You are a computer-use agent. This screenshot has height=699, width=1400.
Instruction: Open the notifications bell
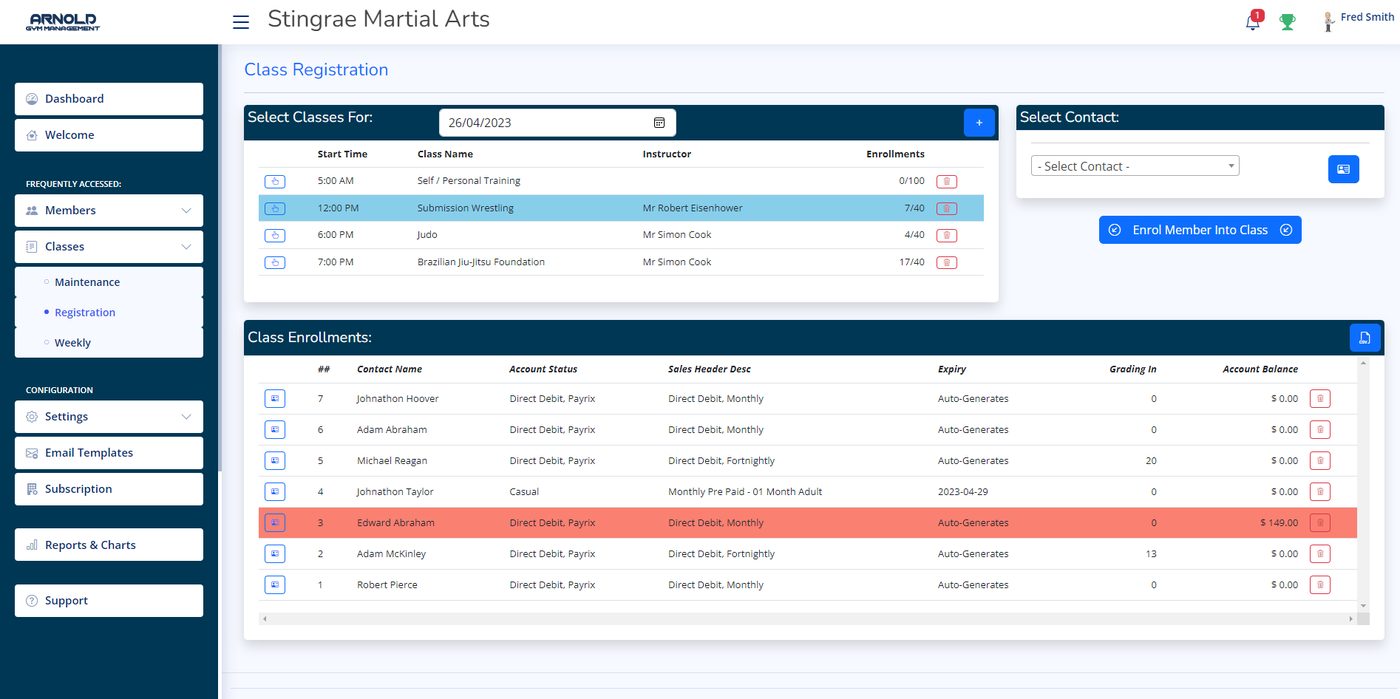tap(1253, 21)
